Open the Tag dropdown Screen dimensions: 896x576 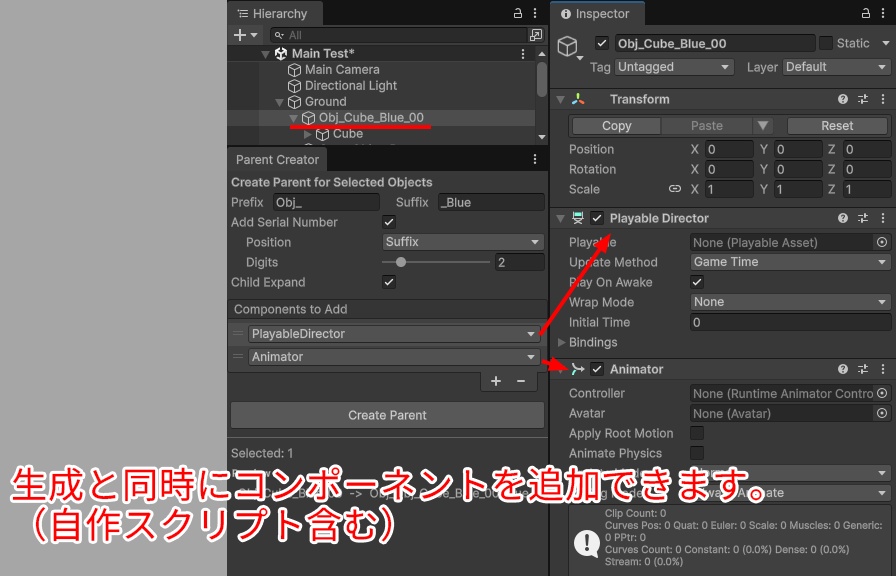tap(674, 67)
